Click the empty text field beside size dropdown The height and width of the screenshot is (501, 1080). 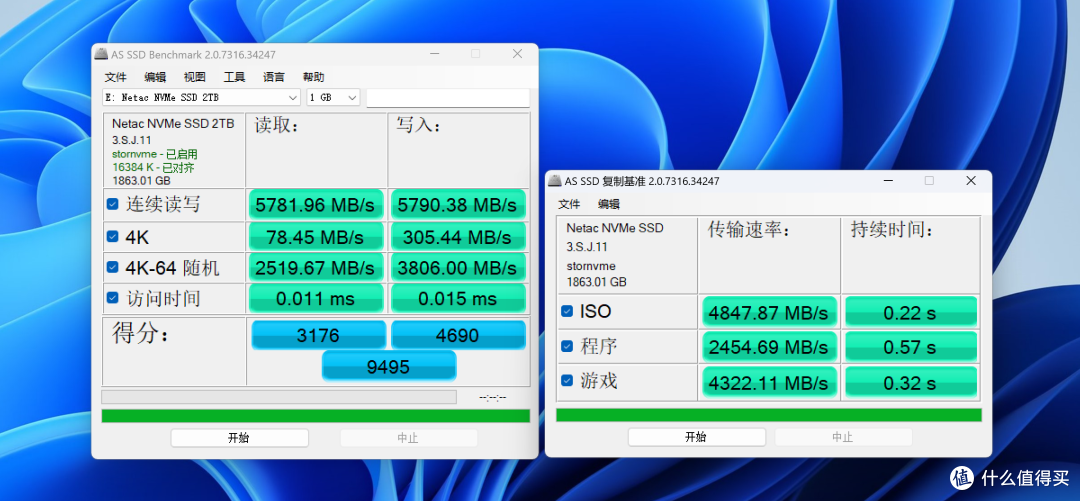coord(448,98)
